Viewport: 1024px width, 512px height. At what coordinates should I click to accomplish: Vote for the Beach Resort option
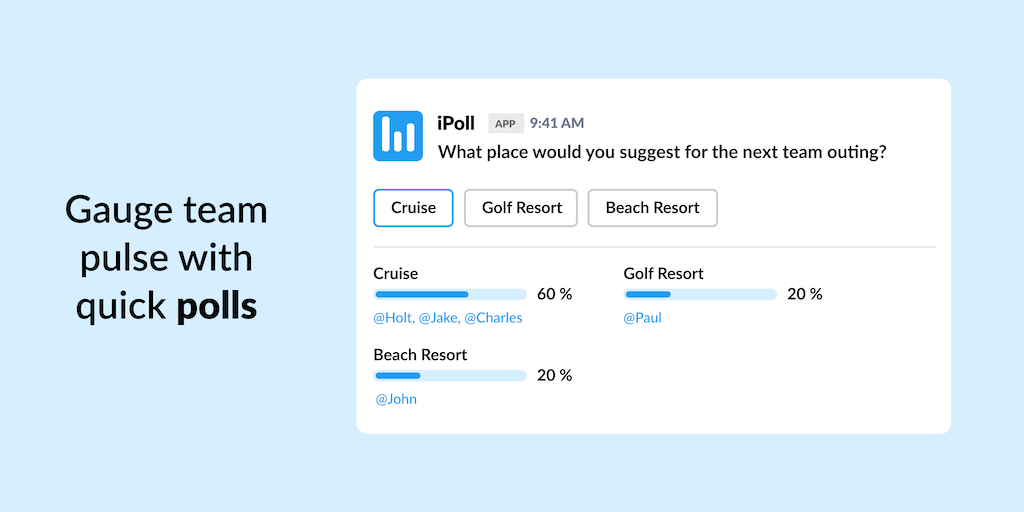(652, 208)
